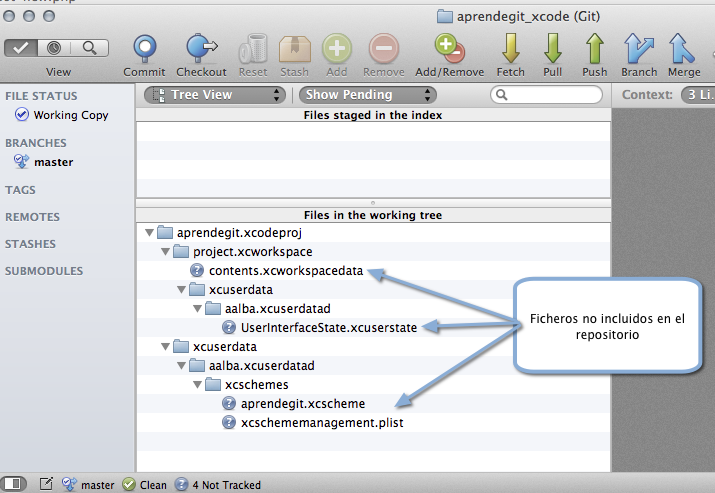Click the Add/Remove toolbar icon
Screen dimensions: 715x493
449,49
